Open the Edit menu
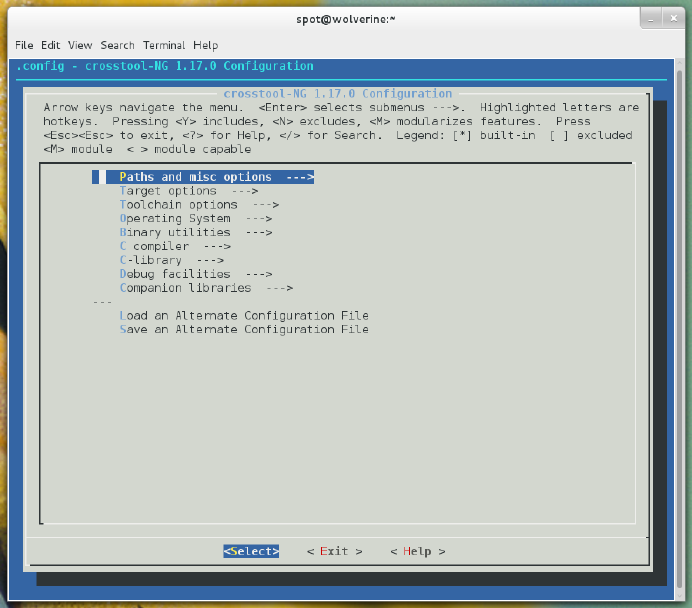This screenshot has height=608, width=692. tap(50, 45)
